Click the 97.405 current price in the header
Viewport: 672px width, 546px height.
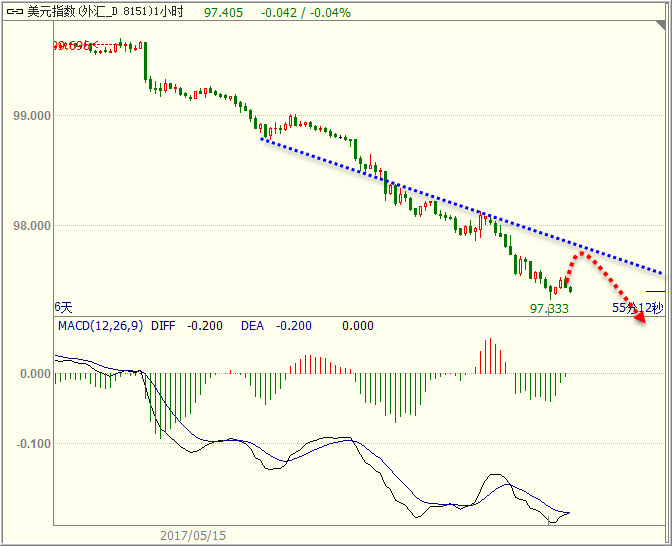[x=223, y=10]
